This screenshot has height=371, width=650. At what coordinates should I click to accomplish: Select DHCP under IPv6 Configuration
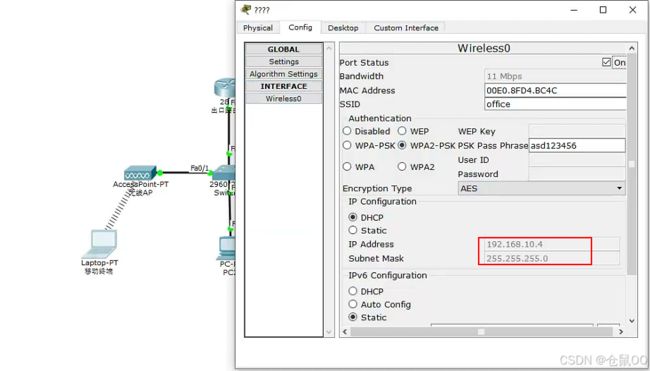pyautogui.click(x=353, y=291)
